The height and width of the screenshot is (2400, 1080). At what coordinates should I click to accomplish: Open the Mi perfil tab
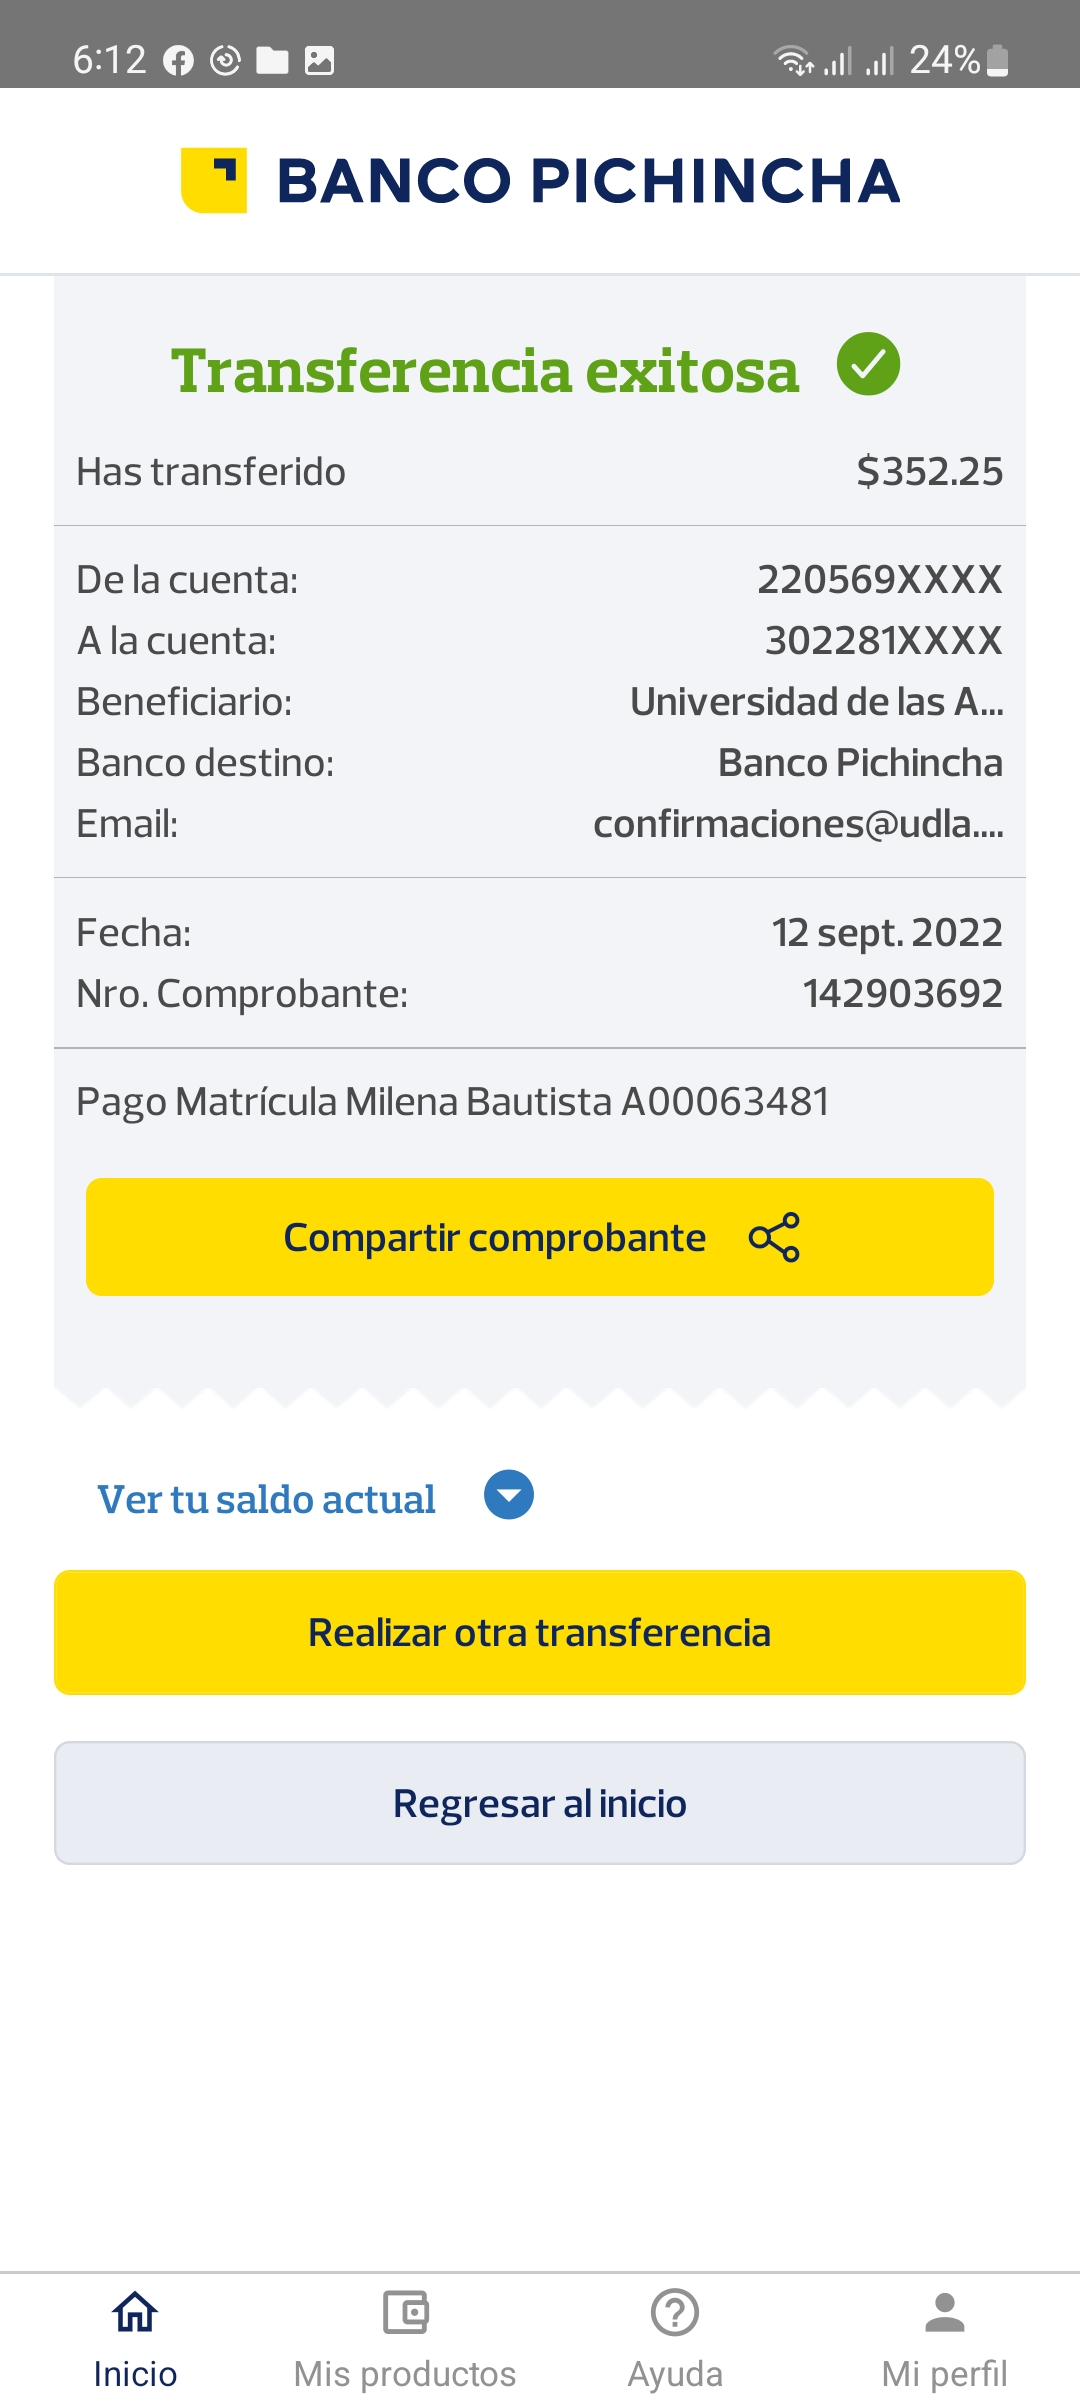coord(944,2372)
